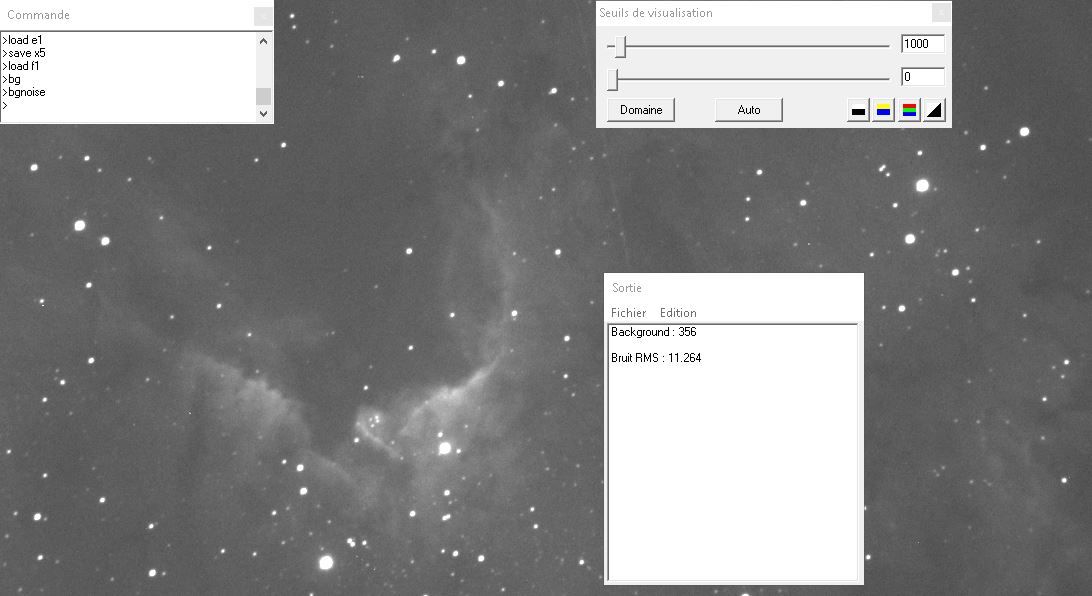
Task: Close the Seuils de visualisation window
Action: pyautogui.click(x=941, y=12)
